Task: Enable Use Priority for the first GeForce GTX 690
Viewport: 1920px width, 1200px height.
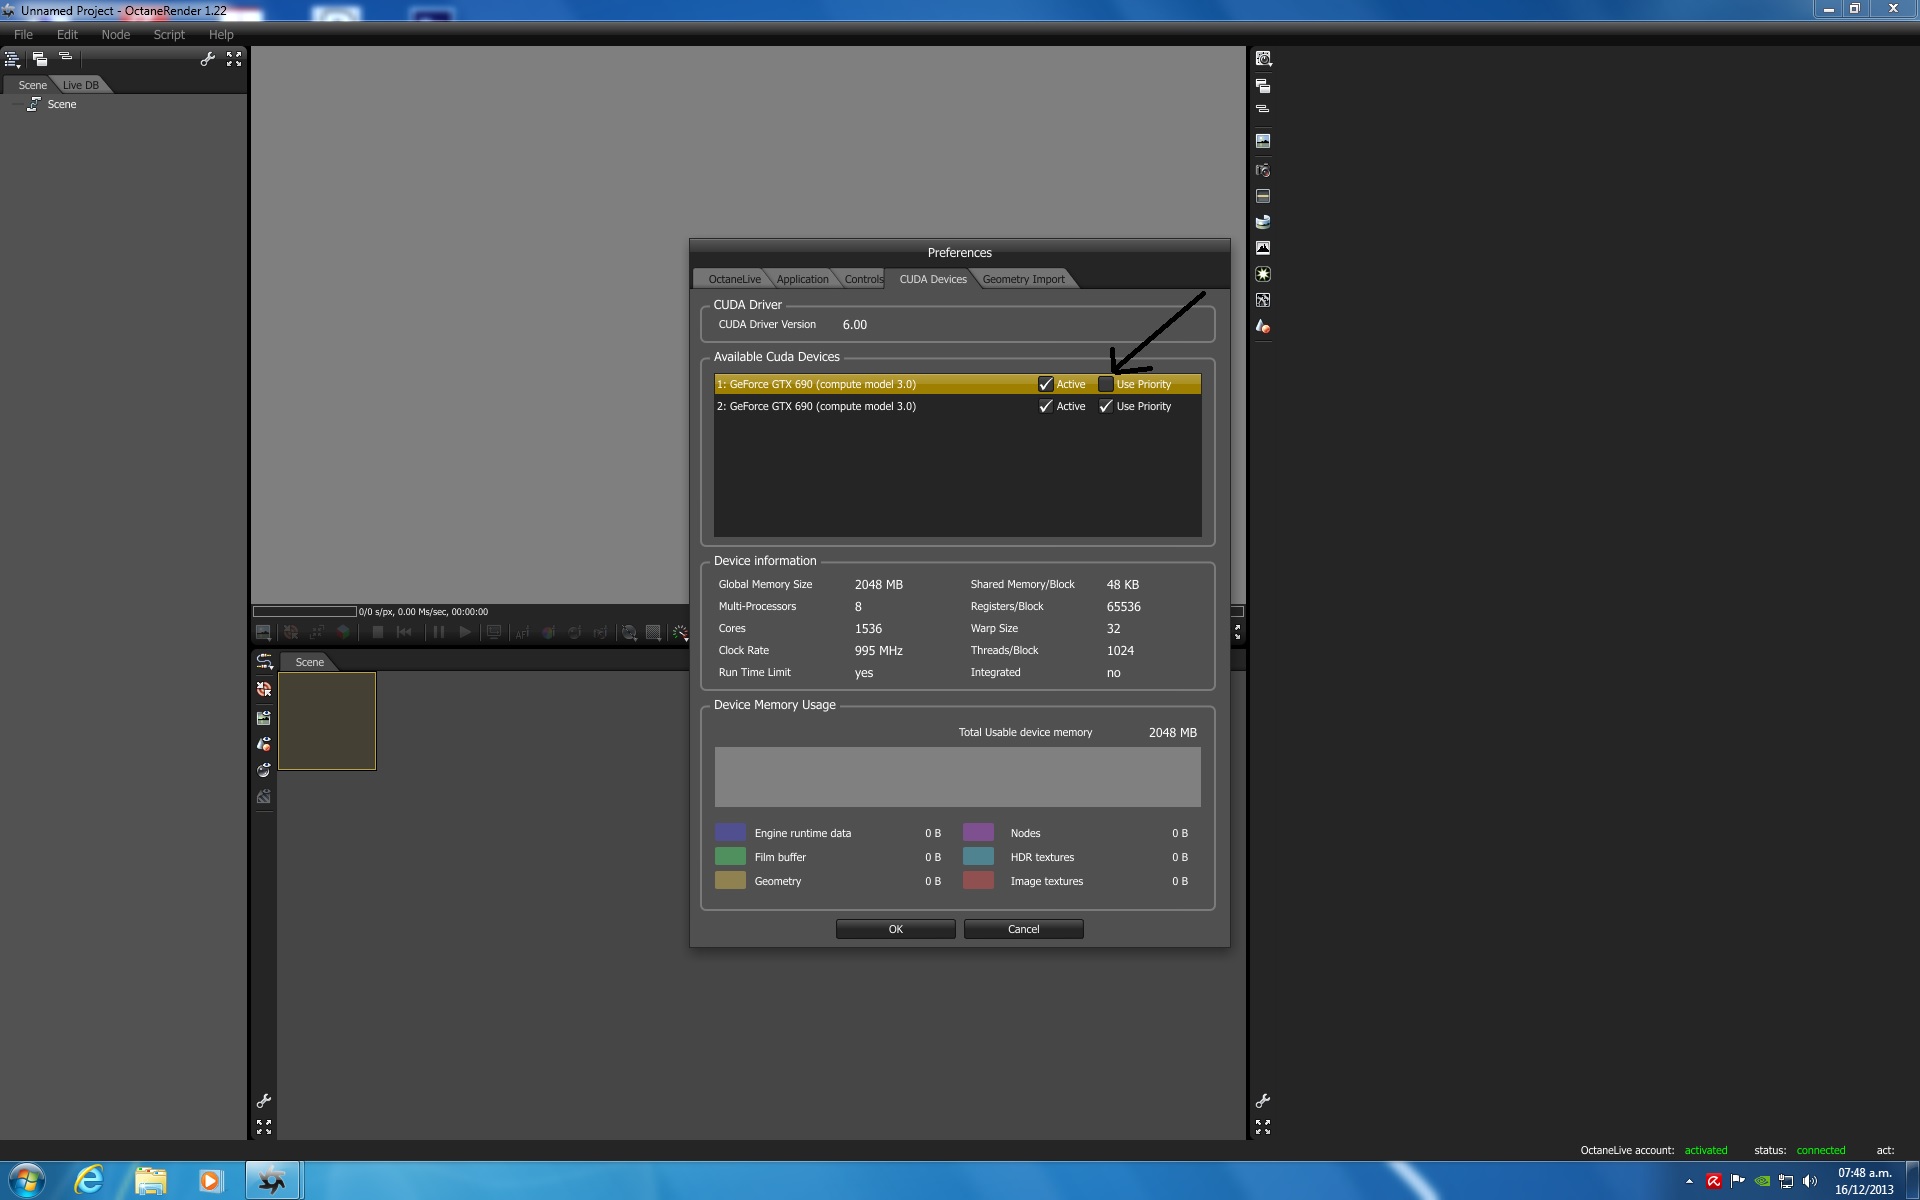Action: [x=1106, y=384]
